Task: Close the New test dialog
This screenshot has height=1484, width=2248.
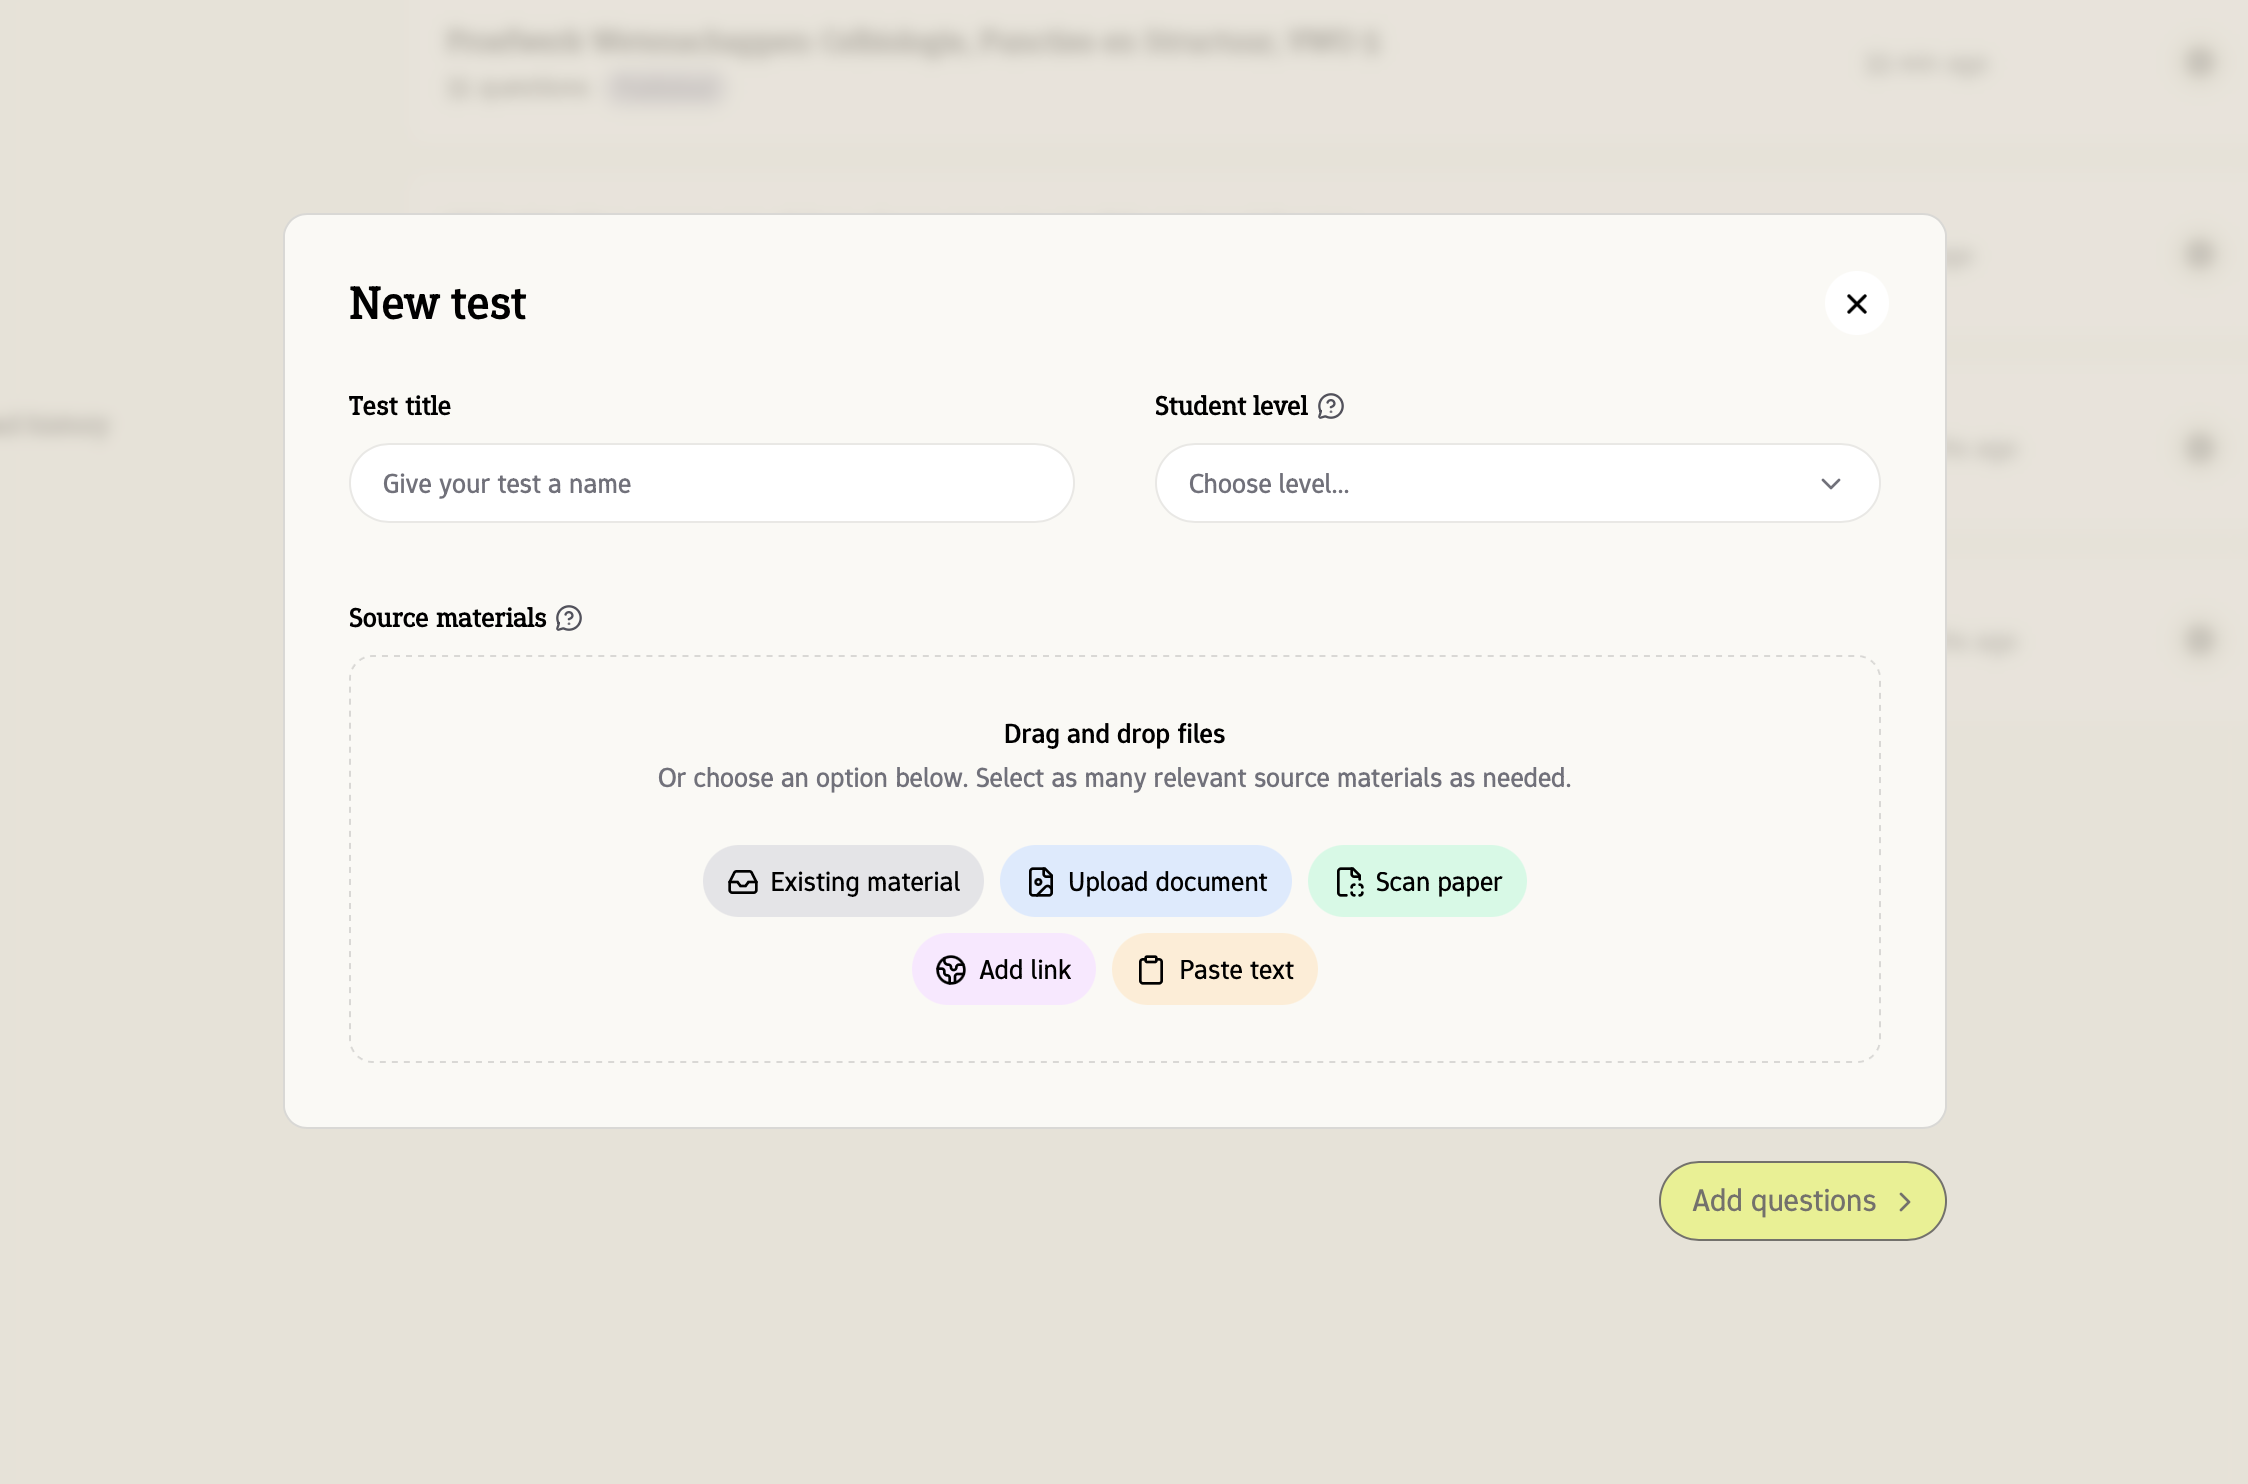Action: (1856, 304)
